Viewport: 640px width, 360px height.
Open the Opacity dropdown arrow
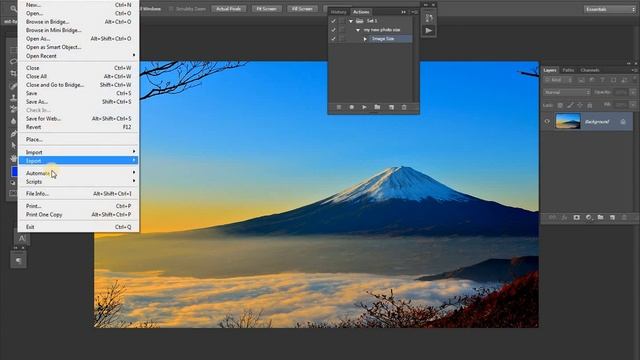point(633,93)
